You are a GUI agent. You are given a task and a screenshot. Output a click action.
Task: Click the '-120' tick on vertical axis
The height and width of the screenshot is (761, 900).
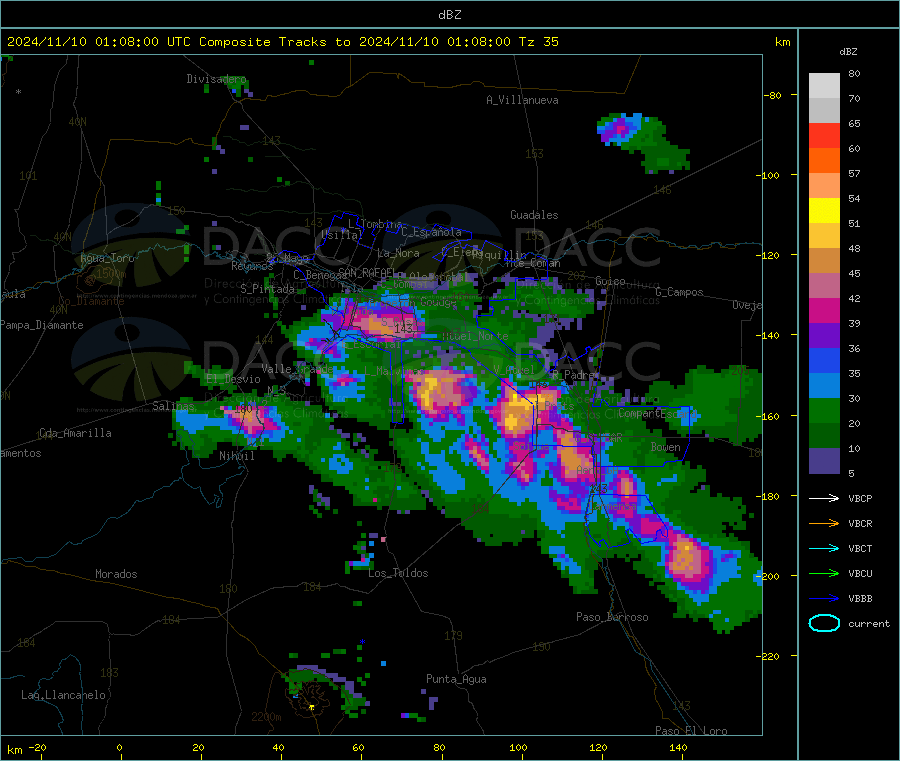[770, 255]
